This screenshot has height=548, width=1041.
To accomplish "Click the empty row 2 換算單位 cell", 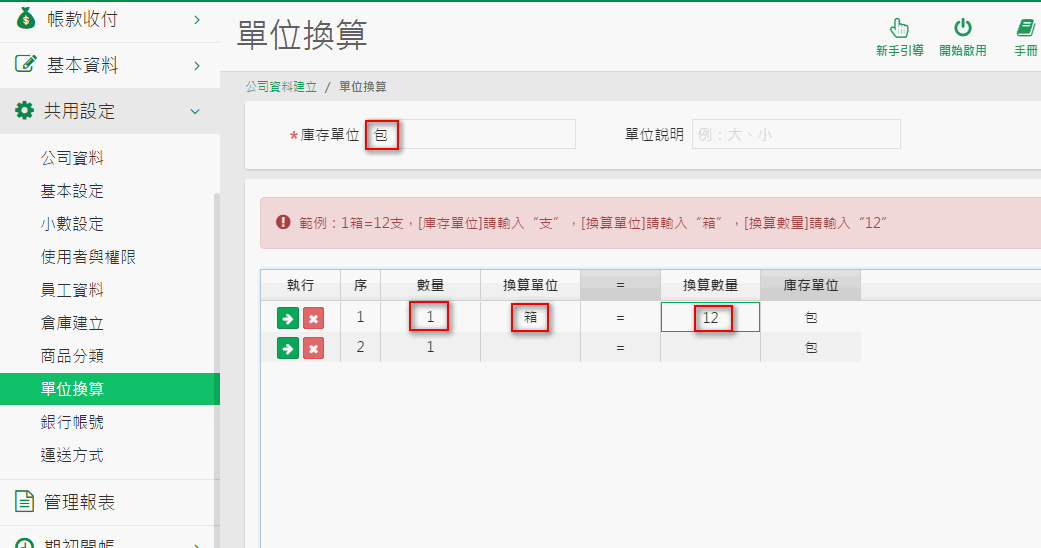I will tap(530, 347).
